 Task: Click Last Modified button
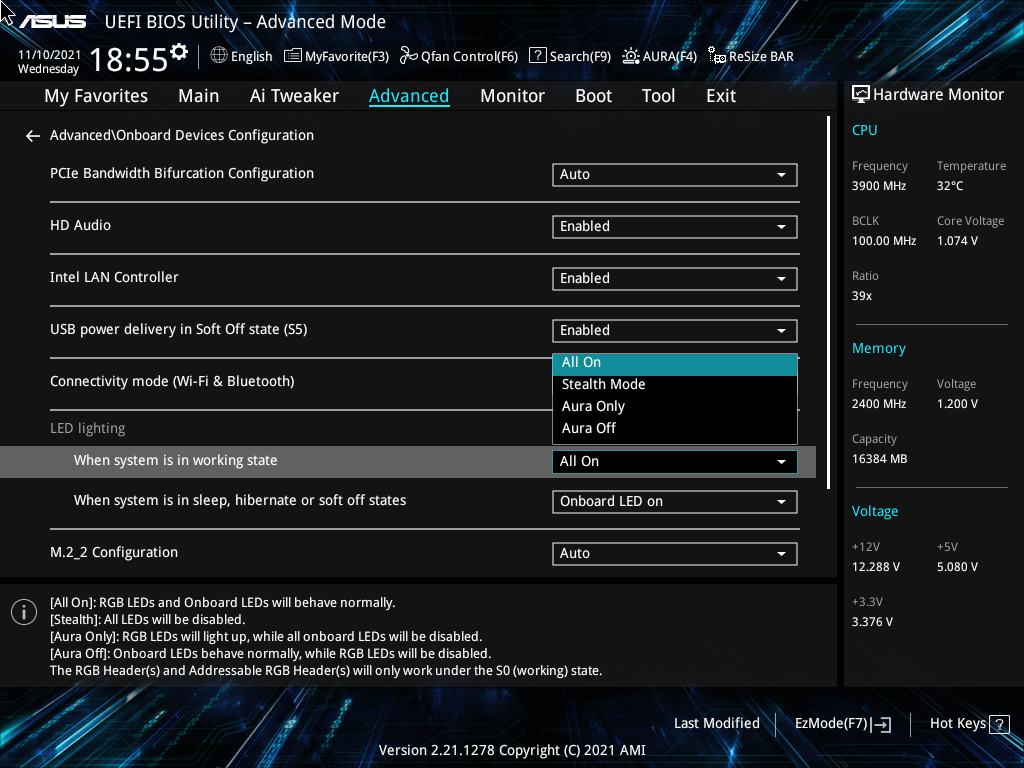point(716,724)
